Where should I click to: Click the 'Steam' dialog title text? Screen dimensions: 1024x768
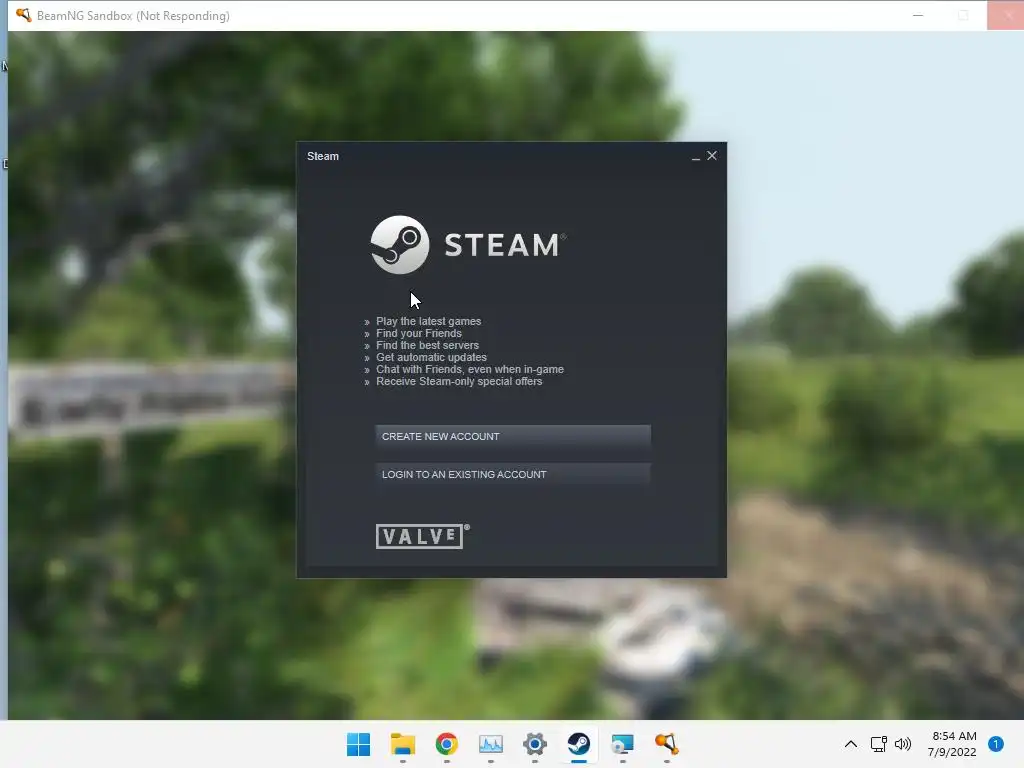point(323,156)
